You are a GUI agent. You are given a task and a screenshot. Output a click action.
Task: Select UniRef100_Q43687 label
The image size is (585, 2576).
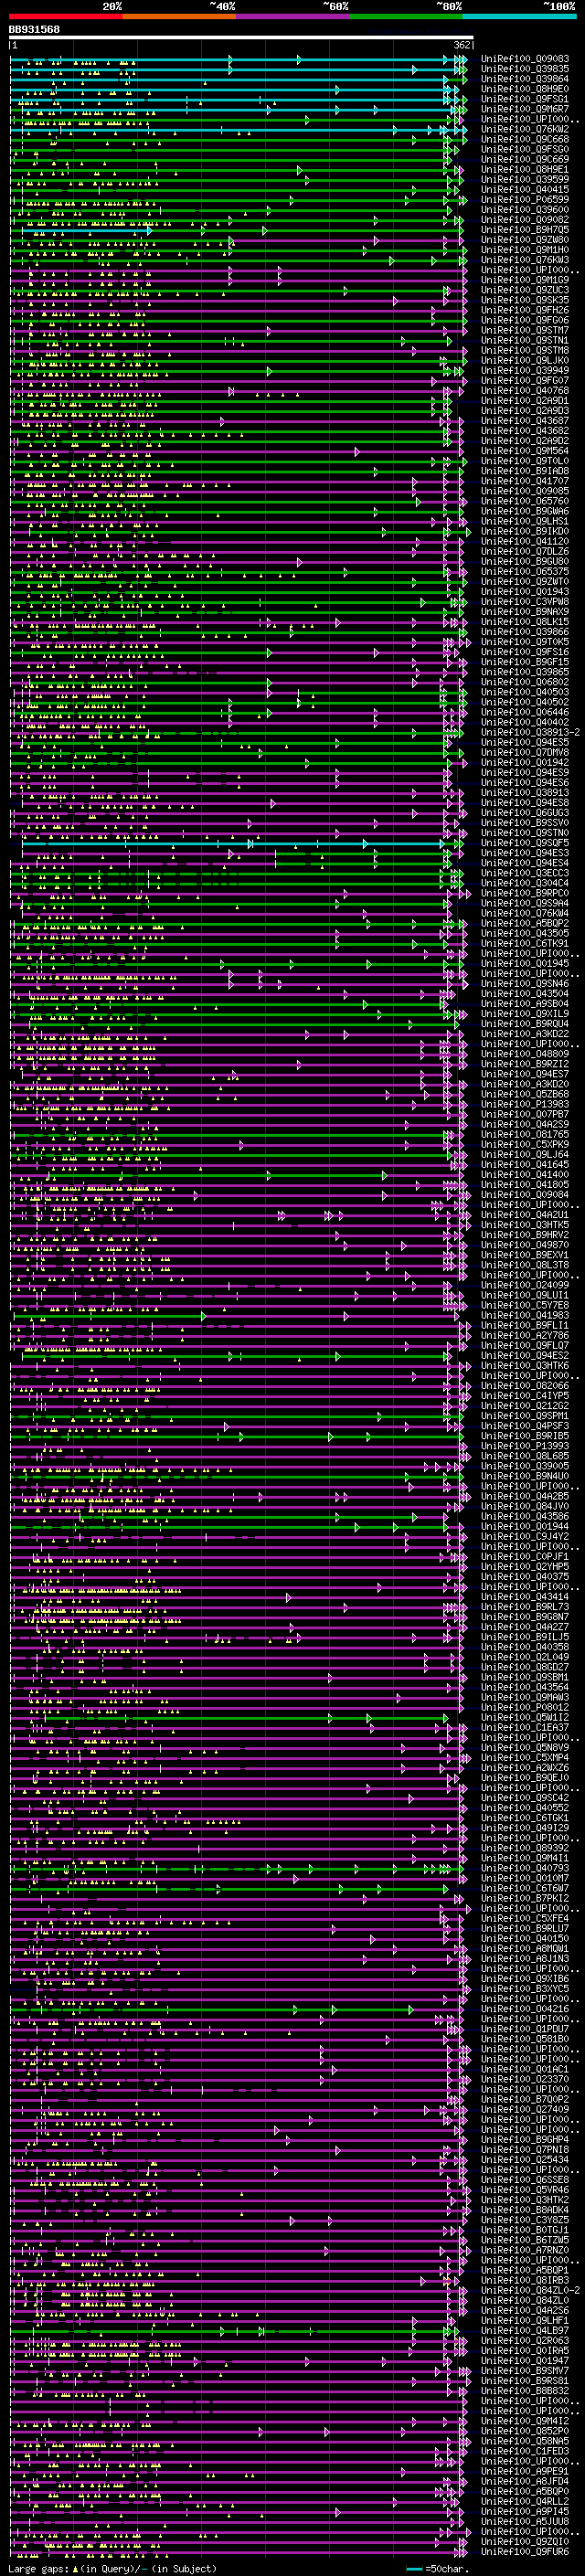(x=525, y=420)
